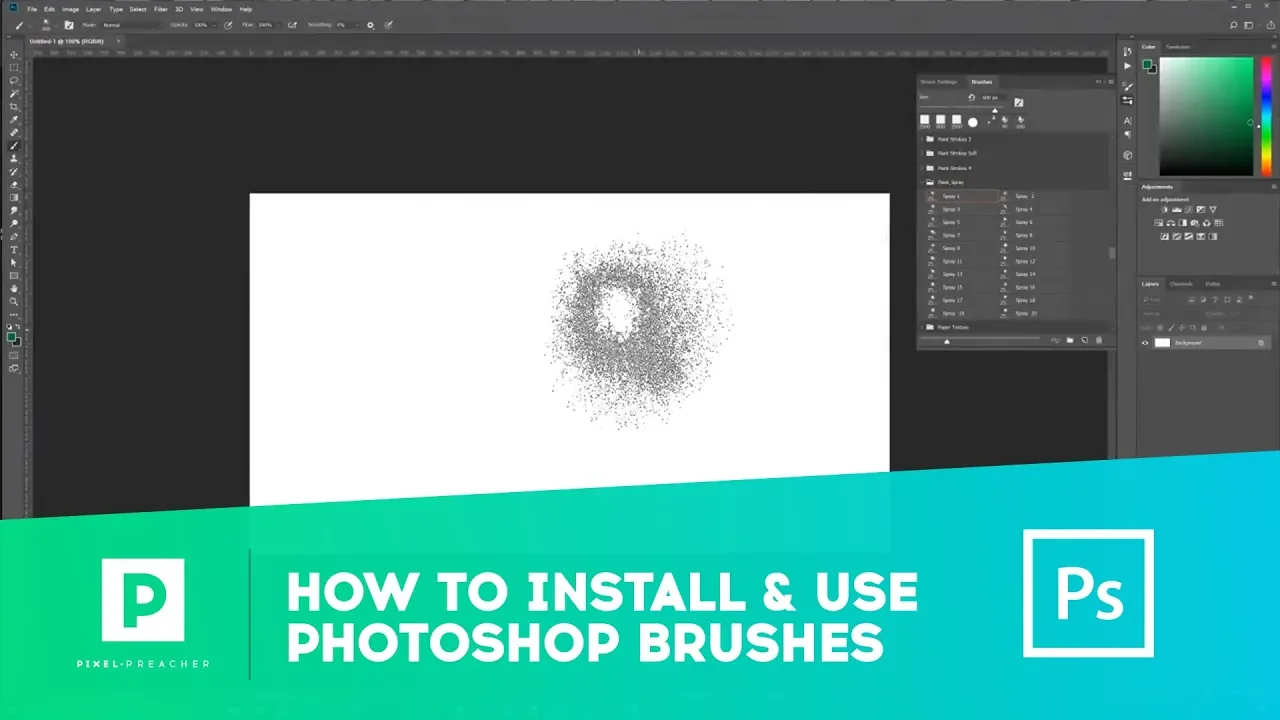Select the Eraser tool
The image size is (1280, 720).
click(x=14, y=184)
